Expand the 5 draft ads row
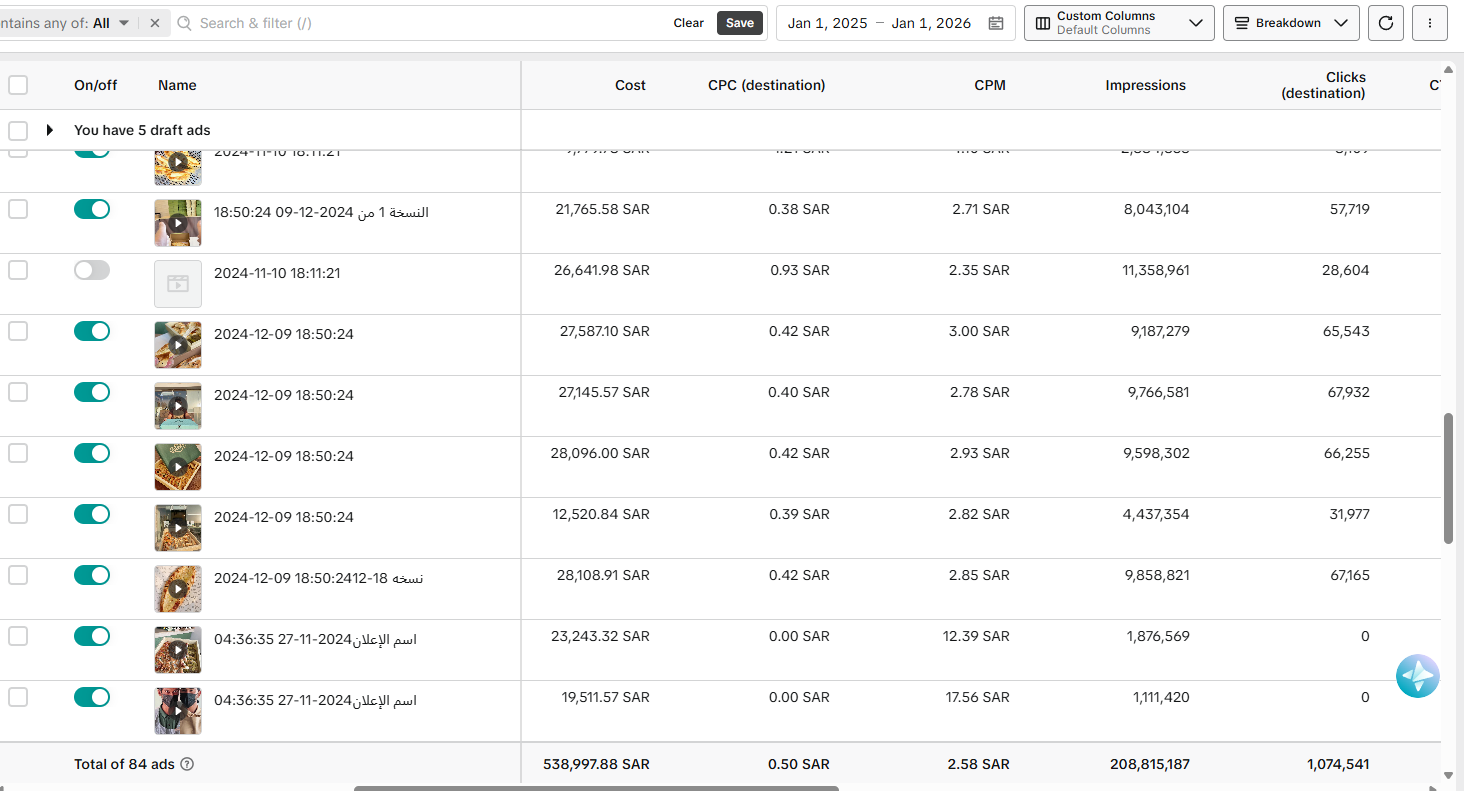 (x=49, y=130)
